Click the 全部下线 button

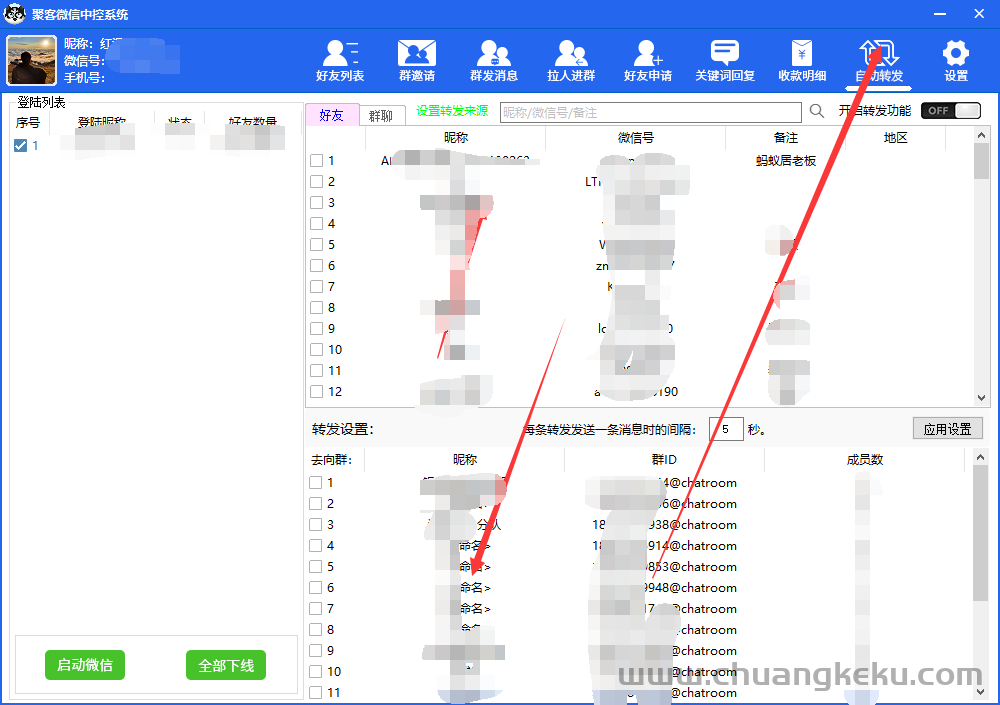(226, 665)
